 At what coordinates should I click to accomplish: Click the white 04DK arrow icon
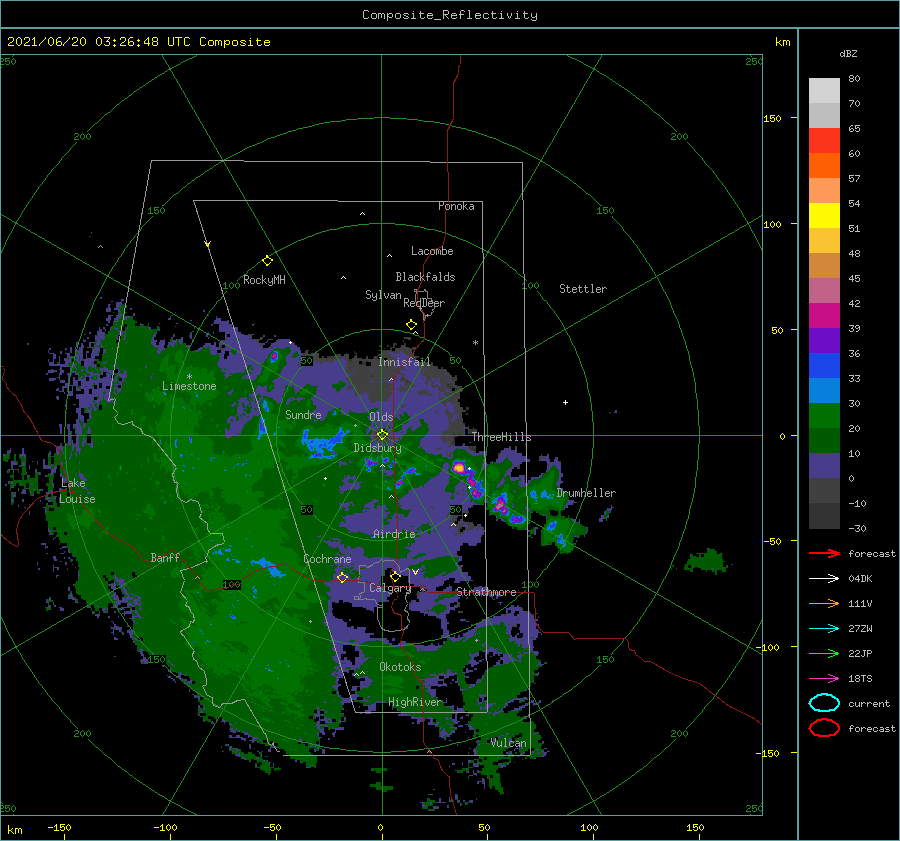[824, 579]
